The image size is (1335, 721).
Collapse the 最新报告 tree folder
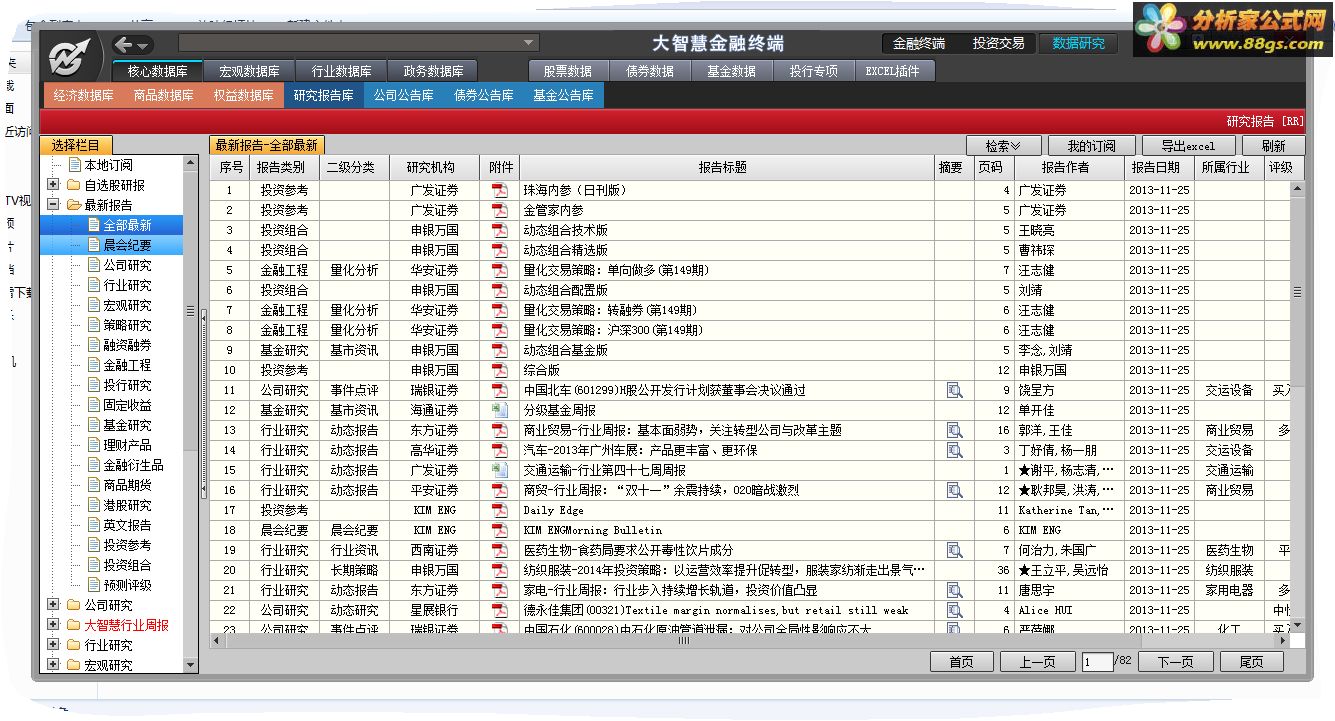click(x=53, y=205)
